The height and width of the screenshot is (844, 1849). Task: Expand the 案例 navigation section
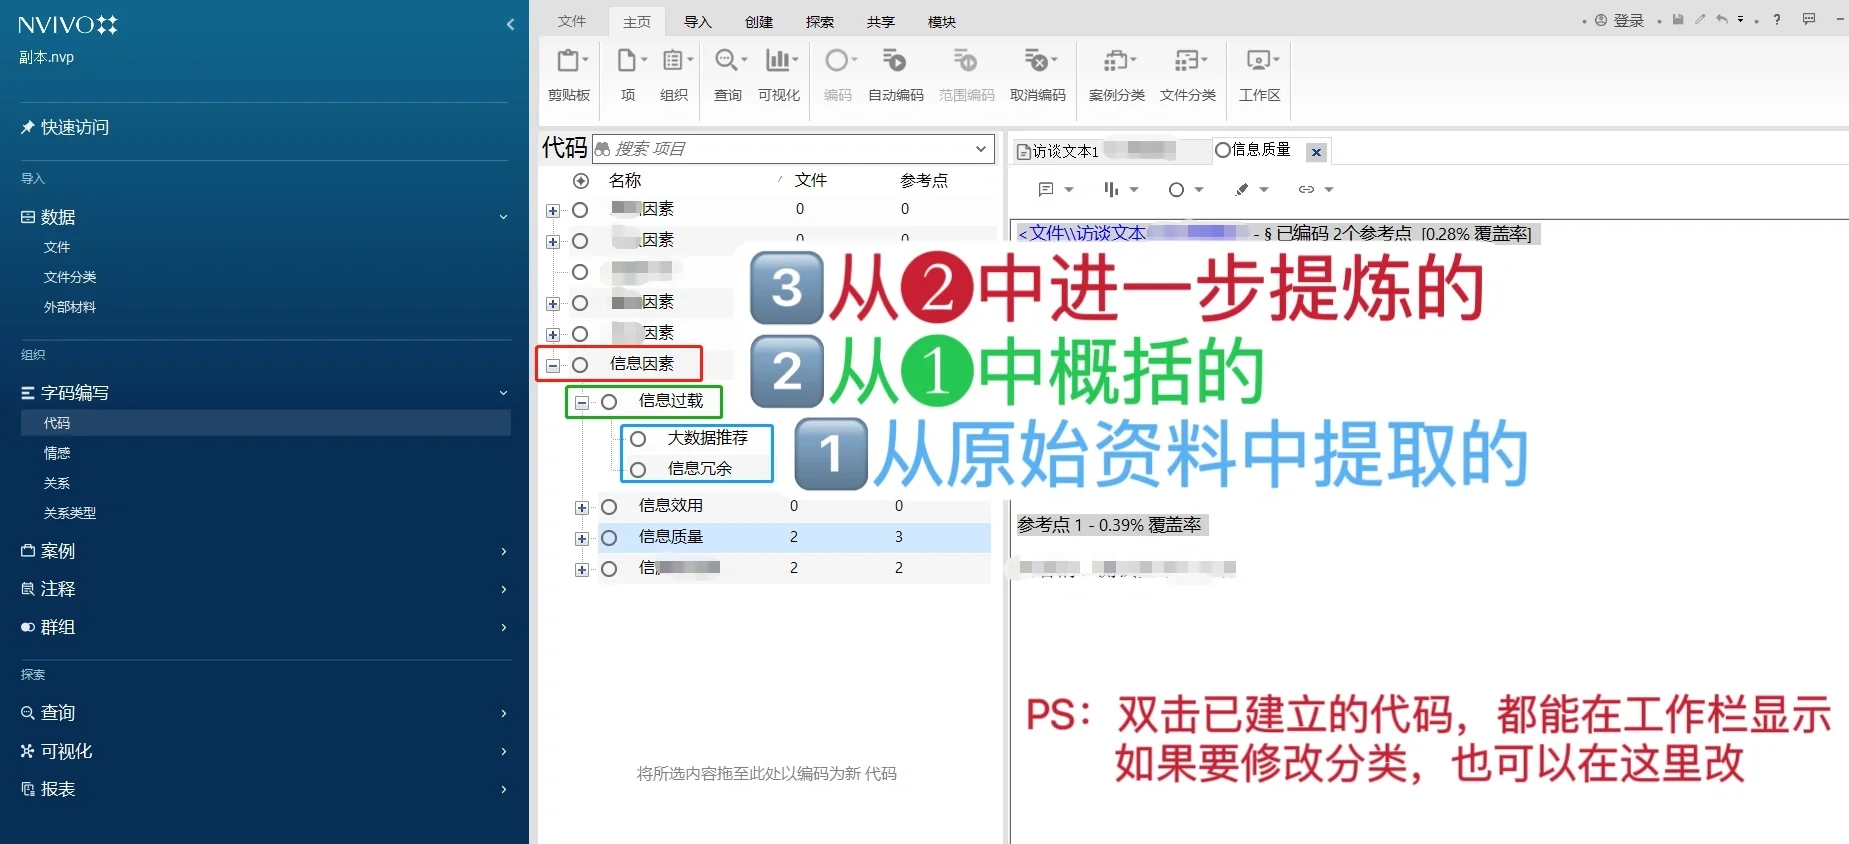pyautogui.click(x=503, y=551)
